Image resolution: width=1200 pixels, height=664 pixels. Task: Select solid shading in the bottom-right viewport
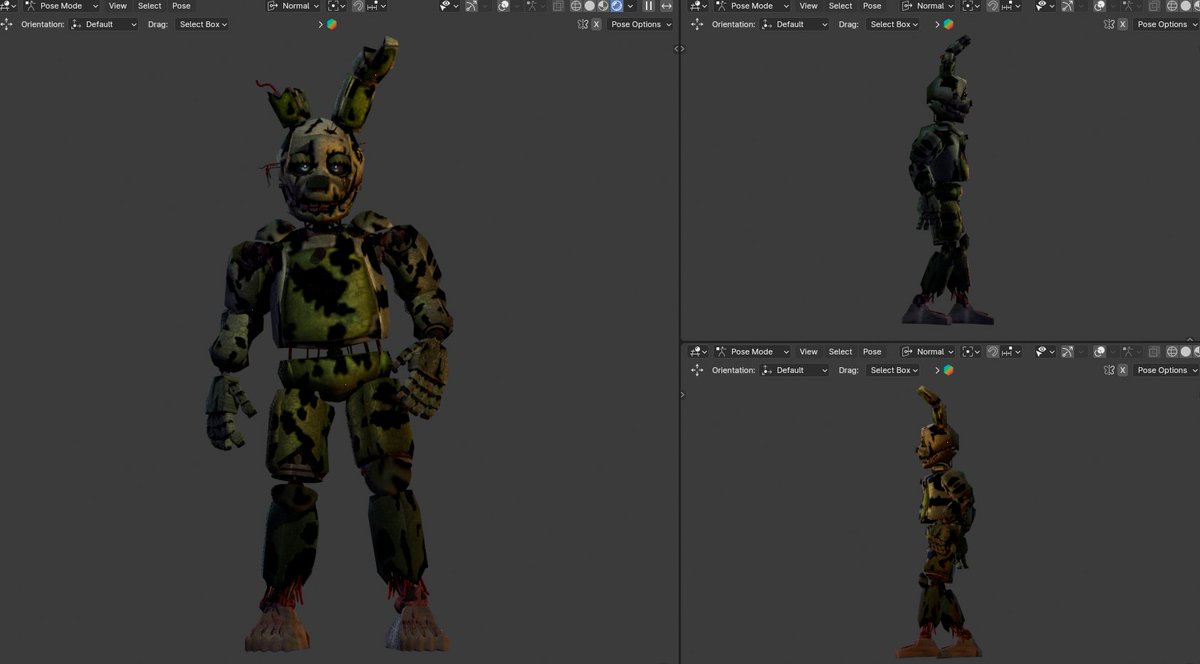pyautogui.click(x=1186, y=352)
